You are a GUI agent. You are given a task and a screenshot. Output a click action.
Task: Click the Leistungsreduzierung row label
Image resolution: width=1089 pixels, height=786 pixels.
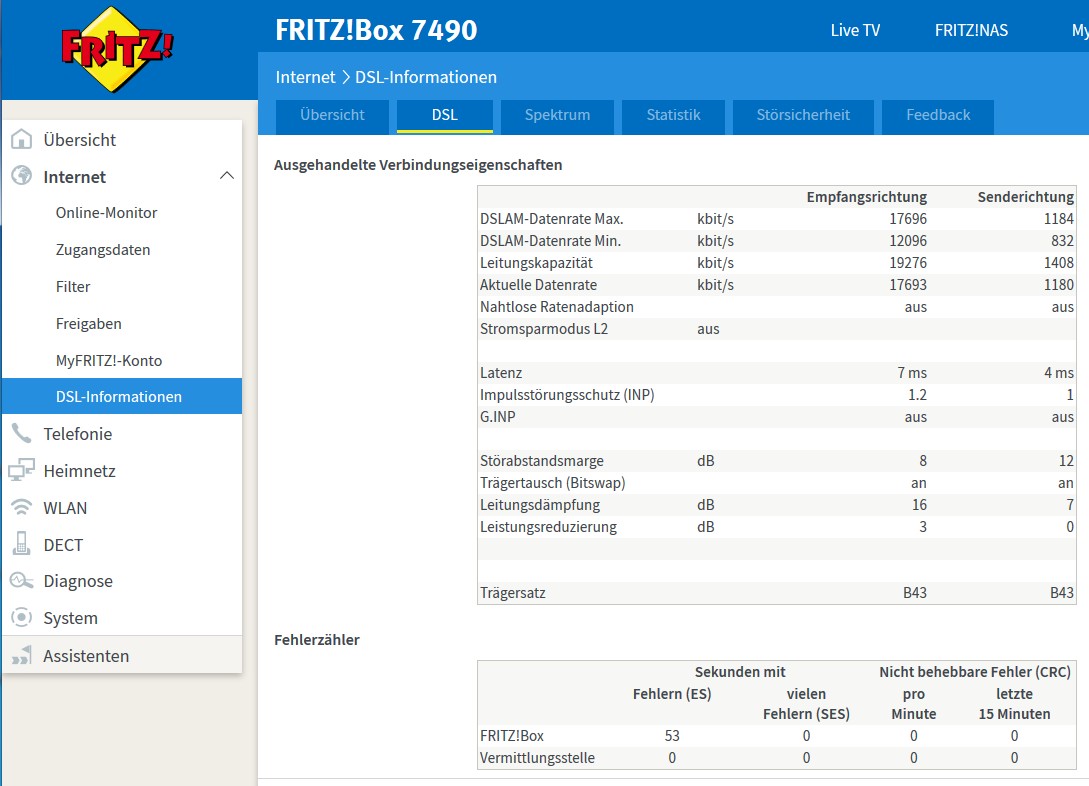(548, 527)
